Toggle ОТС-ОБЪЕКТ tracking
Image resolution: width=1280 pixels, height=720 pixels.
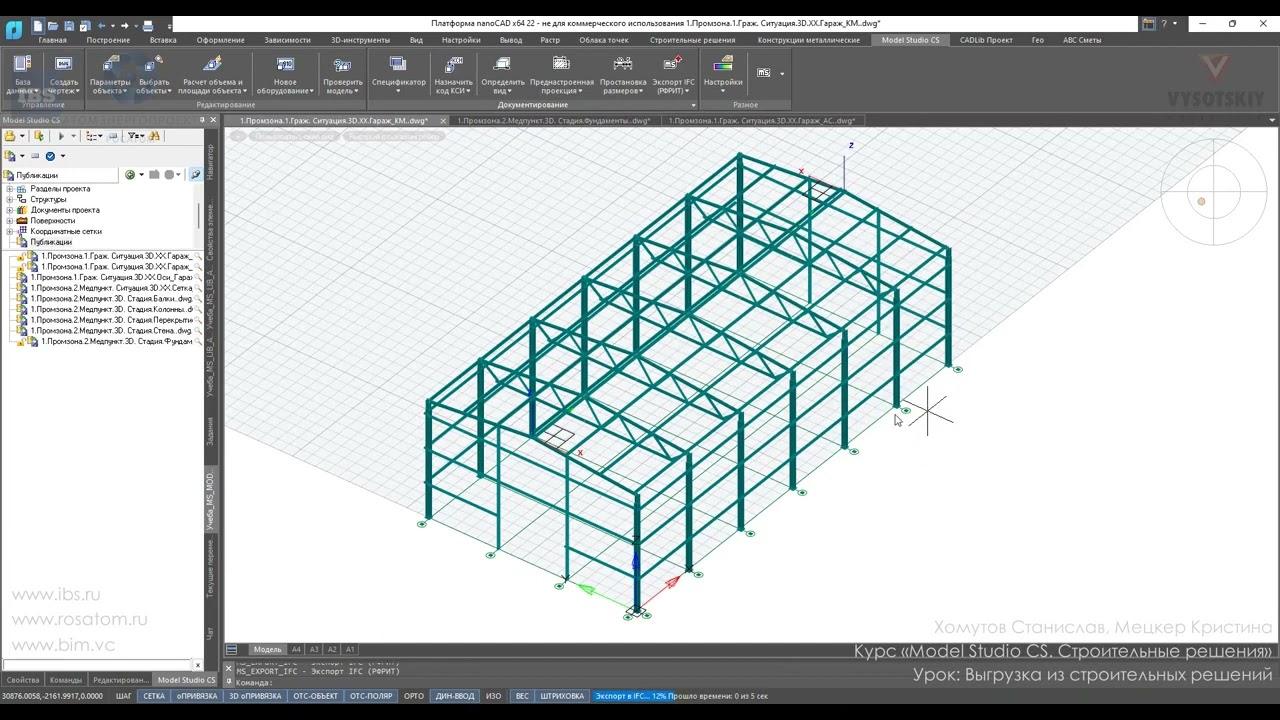[x=316, y=696]
